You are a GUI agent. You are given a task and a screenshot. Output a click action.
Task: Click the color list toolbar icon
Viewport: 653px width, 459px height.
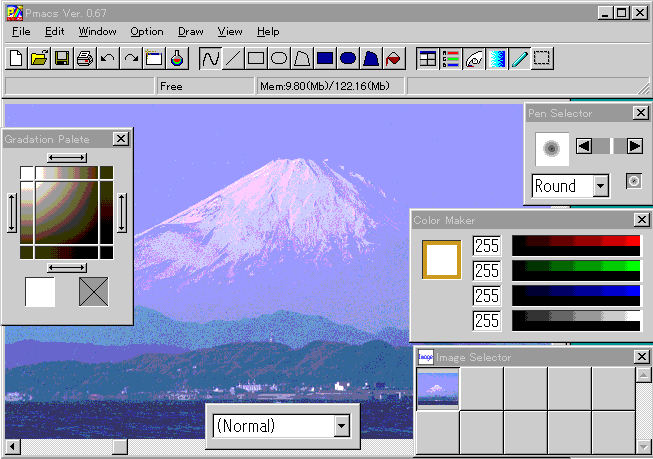click(x=450, y=58)
